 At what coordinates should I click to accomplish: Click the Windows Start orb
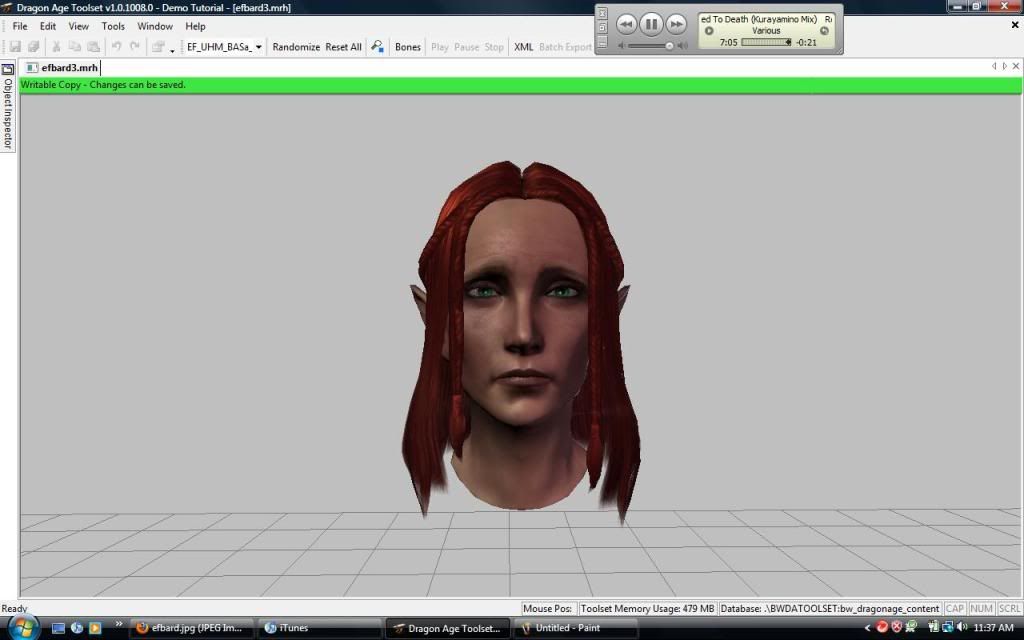(x=22, y=628)
